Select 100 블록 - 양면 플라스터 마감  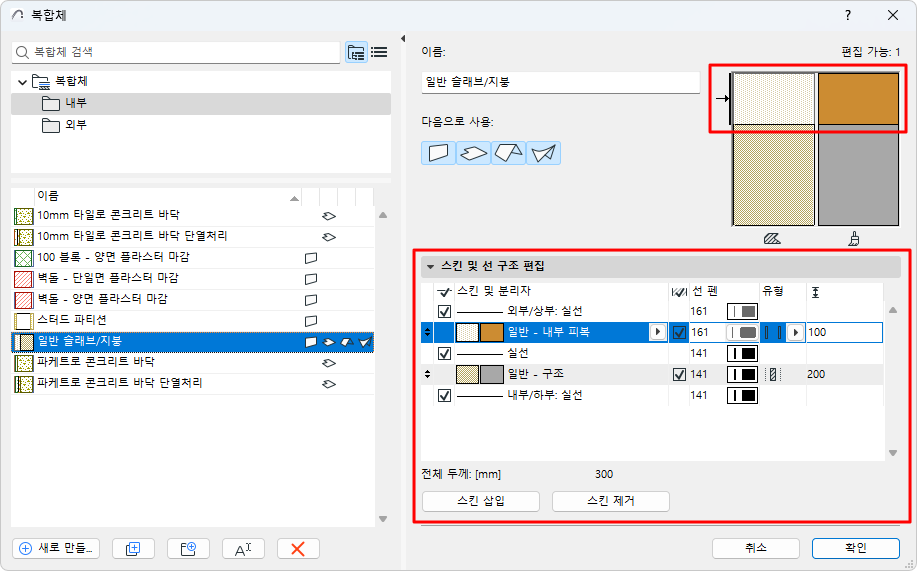tap(192, 257)
